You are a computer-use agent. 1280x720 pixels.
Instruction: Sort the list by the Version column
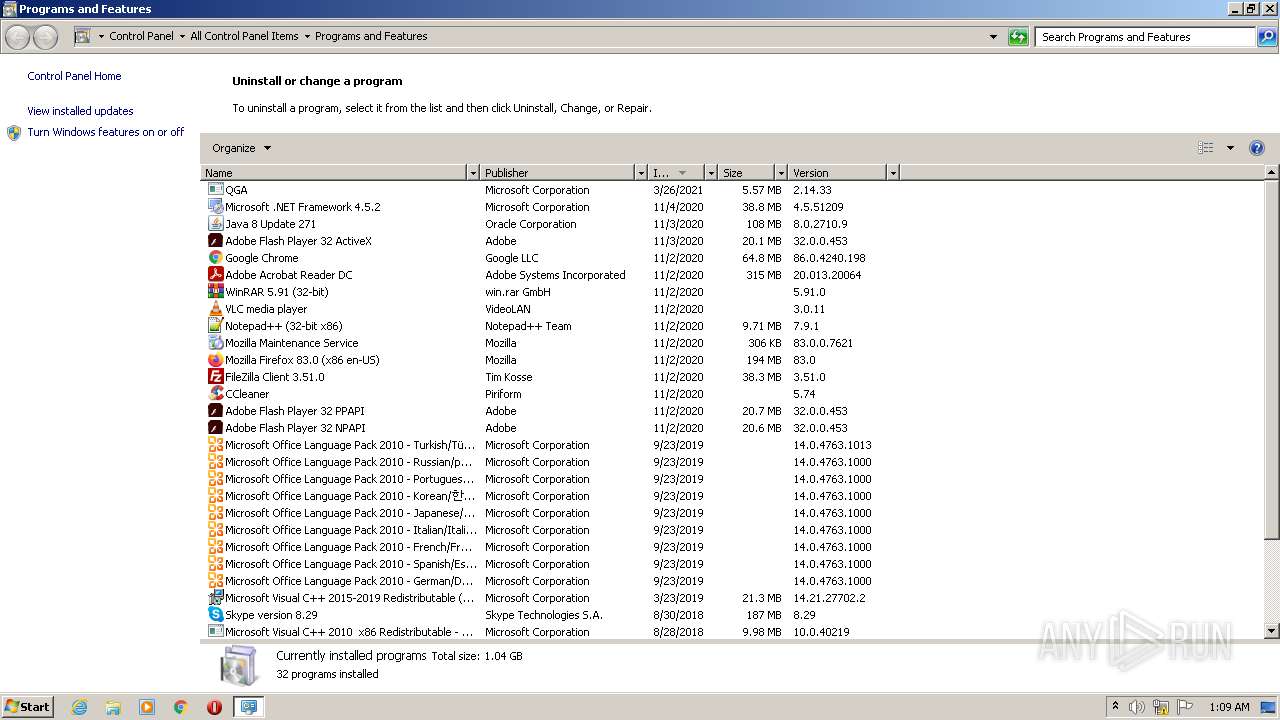[x=838, y=173]
